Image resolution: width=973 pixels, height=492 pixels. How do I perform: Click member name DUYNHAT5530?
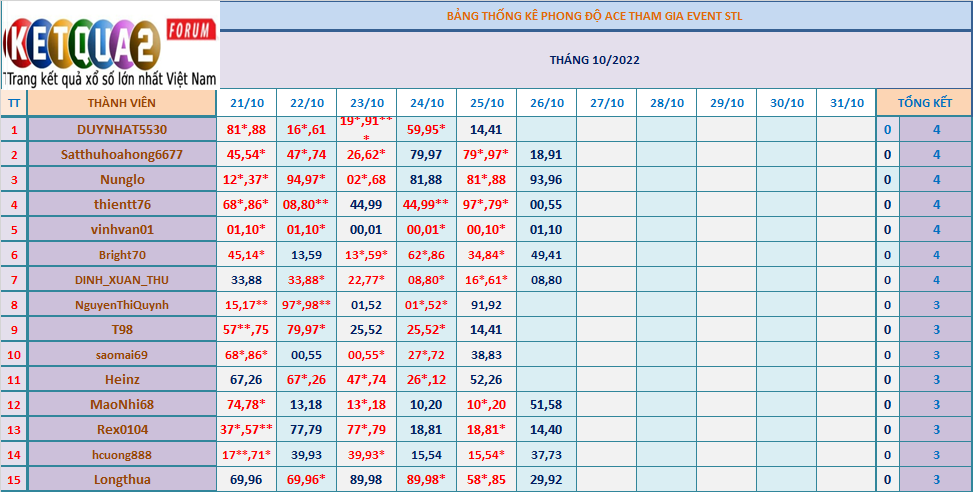(x=121, y=129)
